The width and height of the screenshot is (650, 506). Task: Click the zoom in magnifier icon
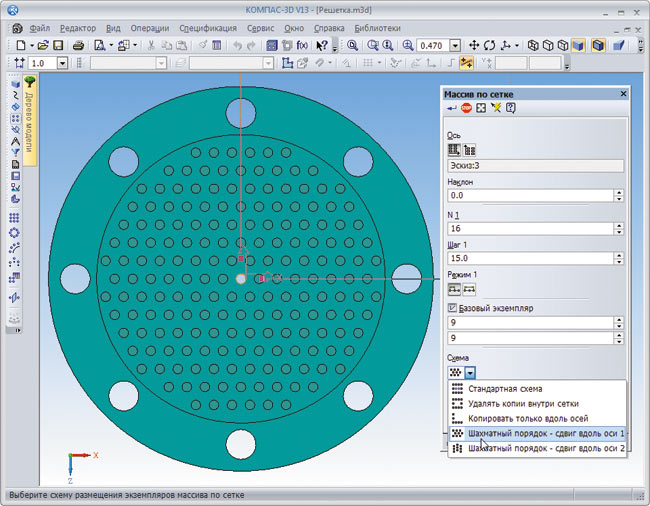408,46
